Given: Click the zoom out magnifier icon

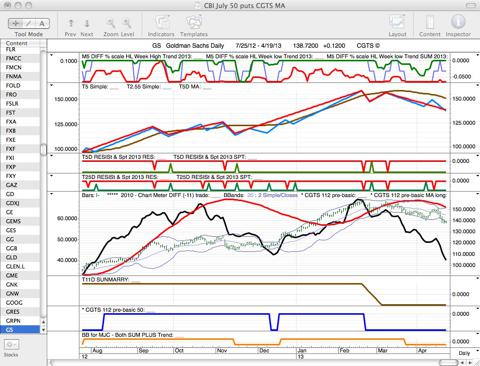Looking at the screenshot, I should (111, 23).
